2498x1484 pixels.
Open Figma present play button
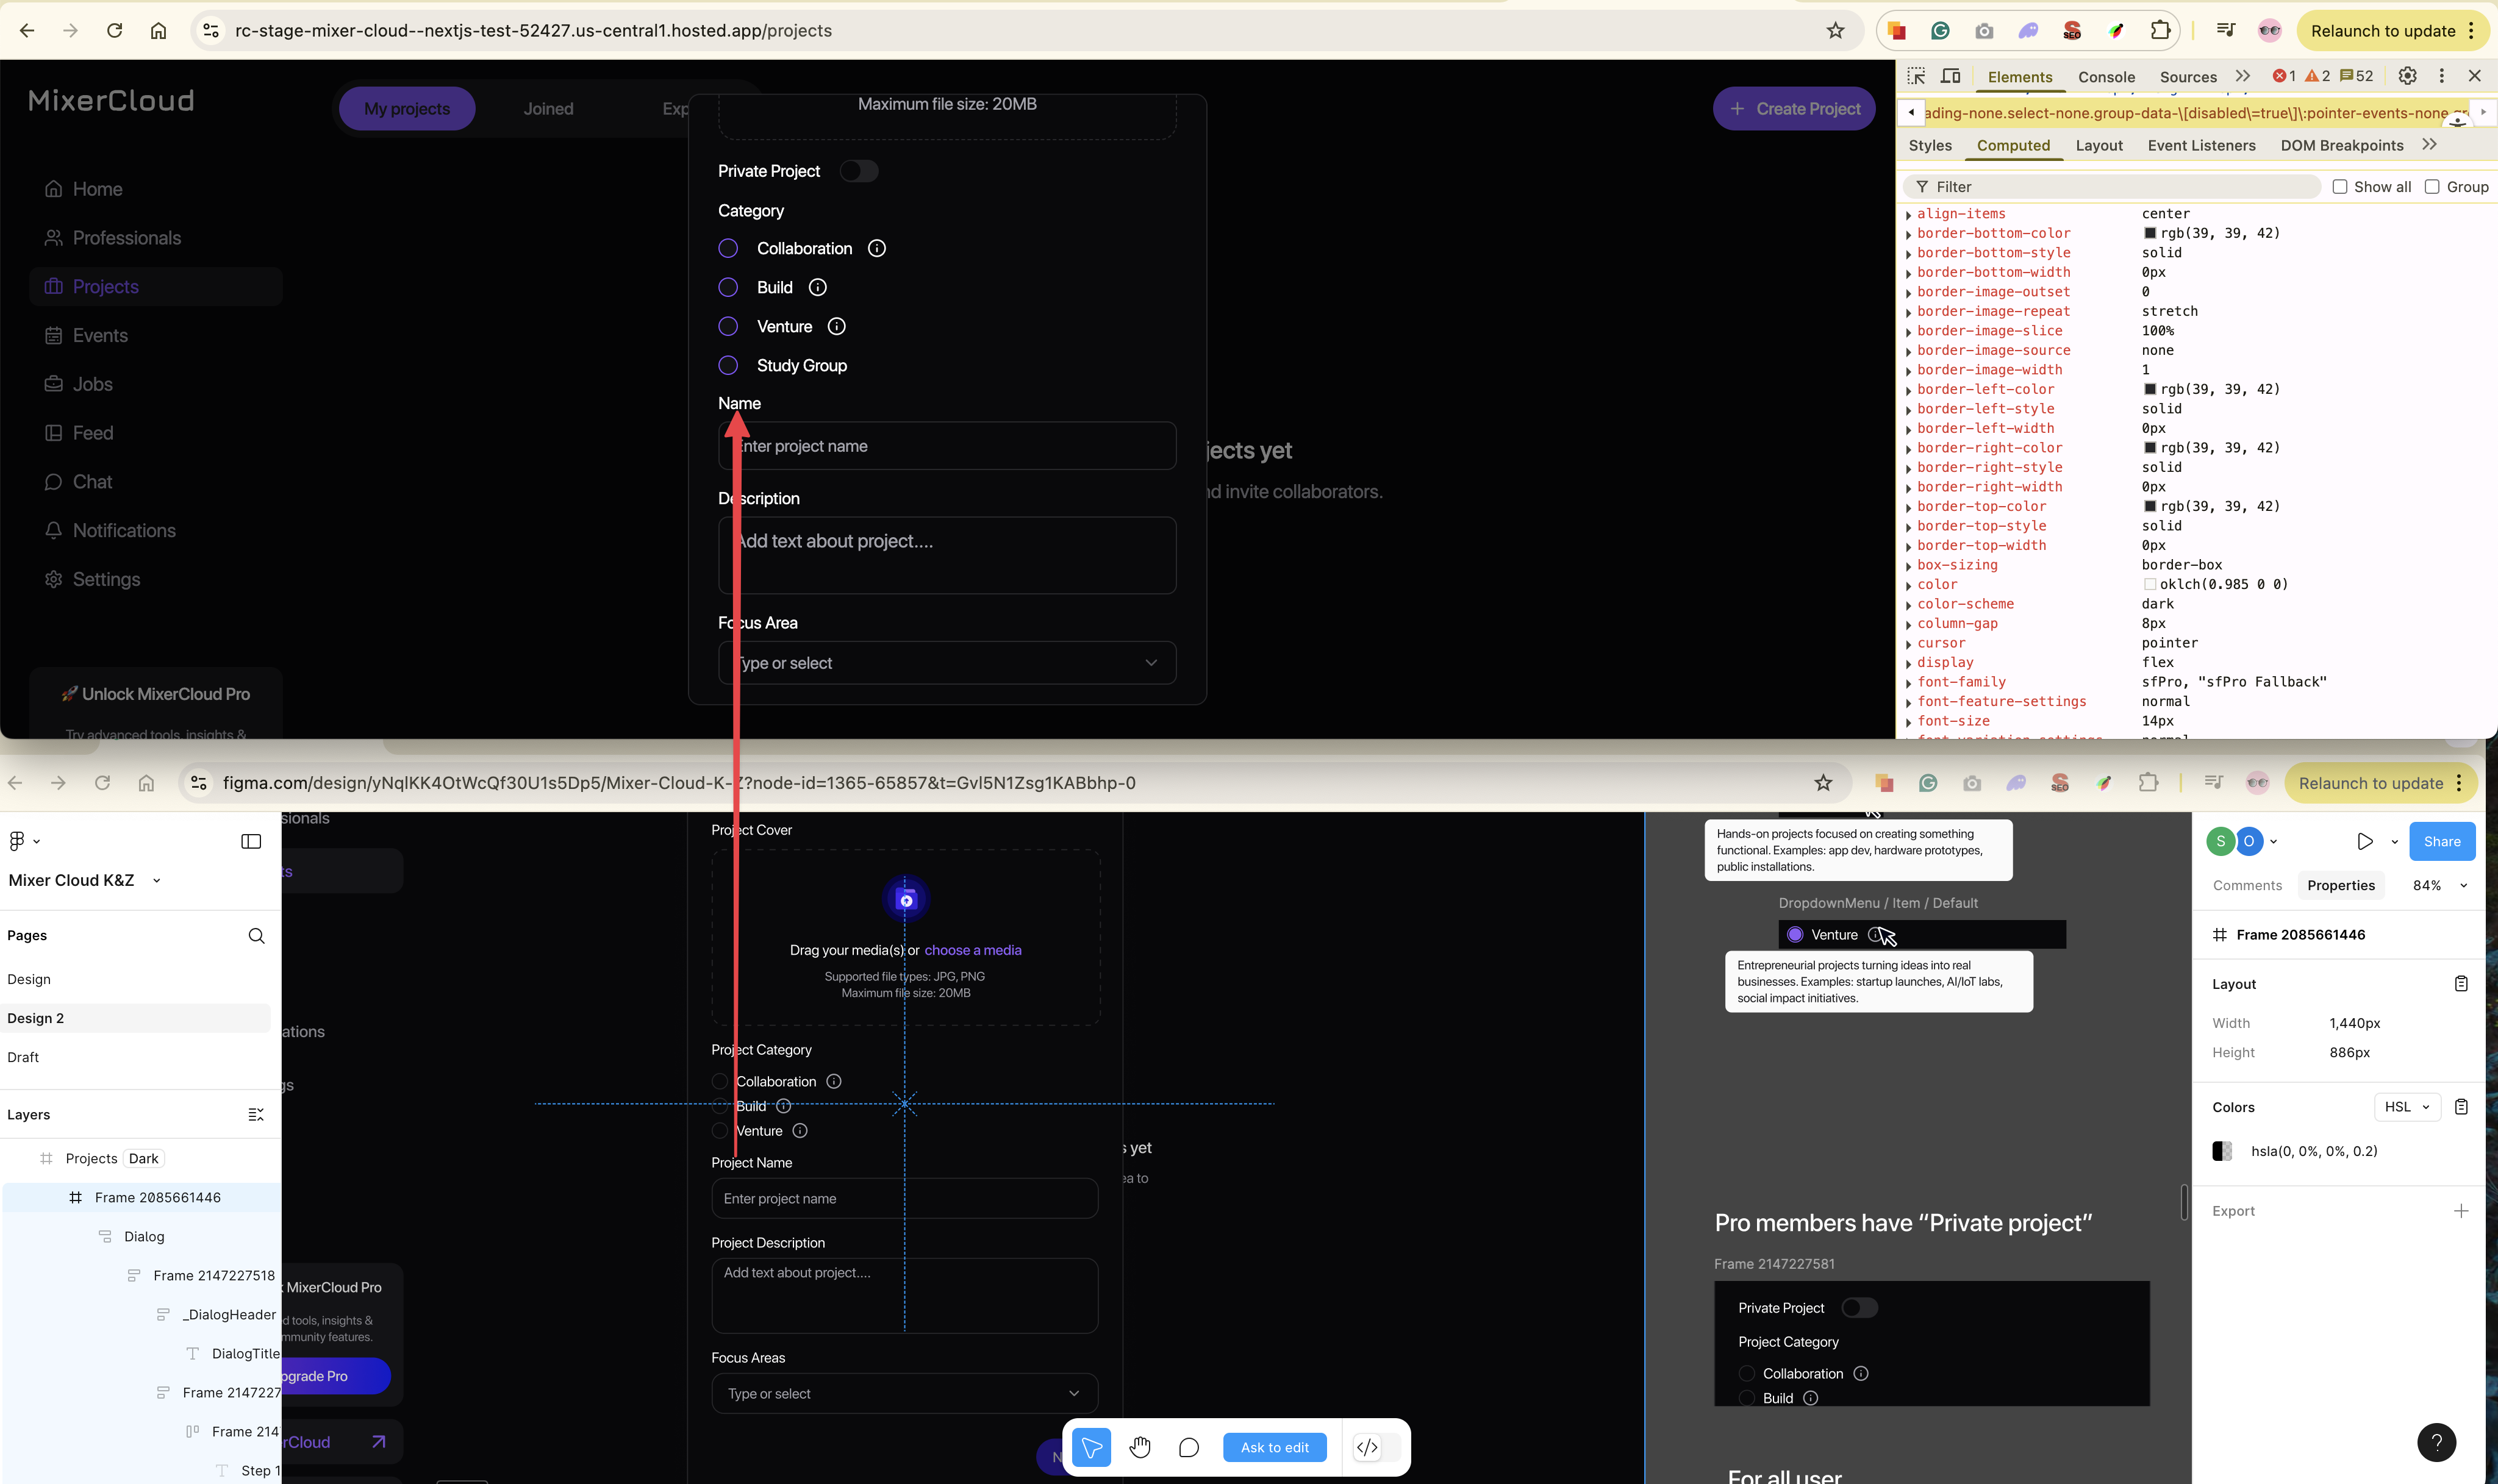coord(2364,841)
